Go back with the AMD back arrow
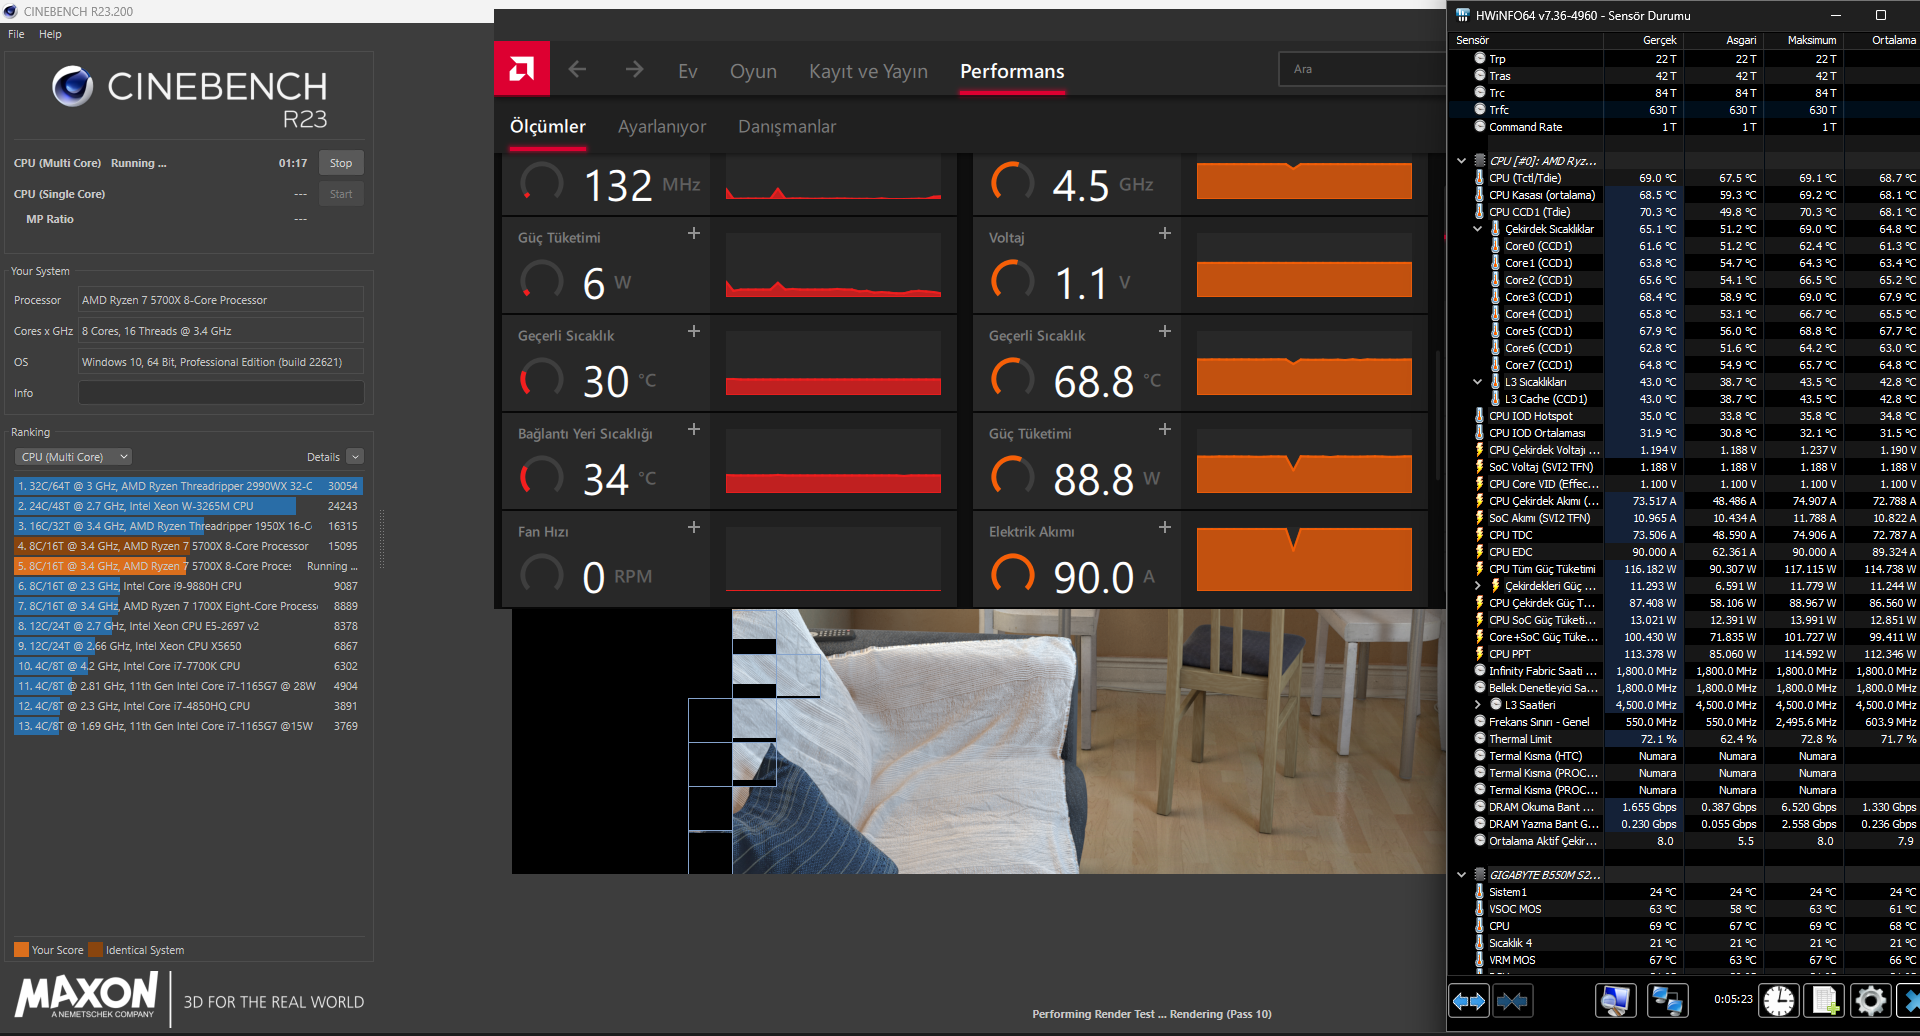This screenshot has height=1036, width=1920. pos(577,69)
